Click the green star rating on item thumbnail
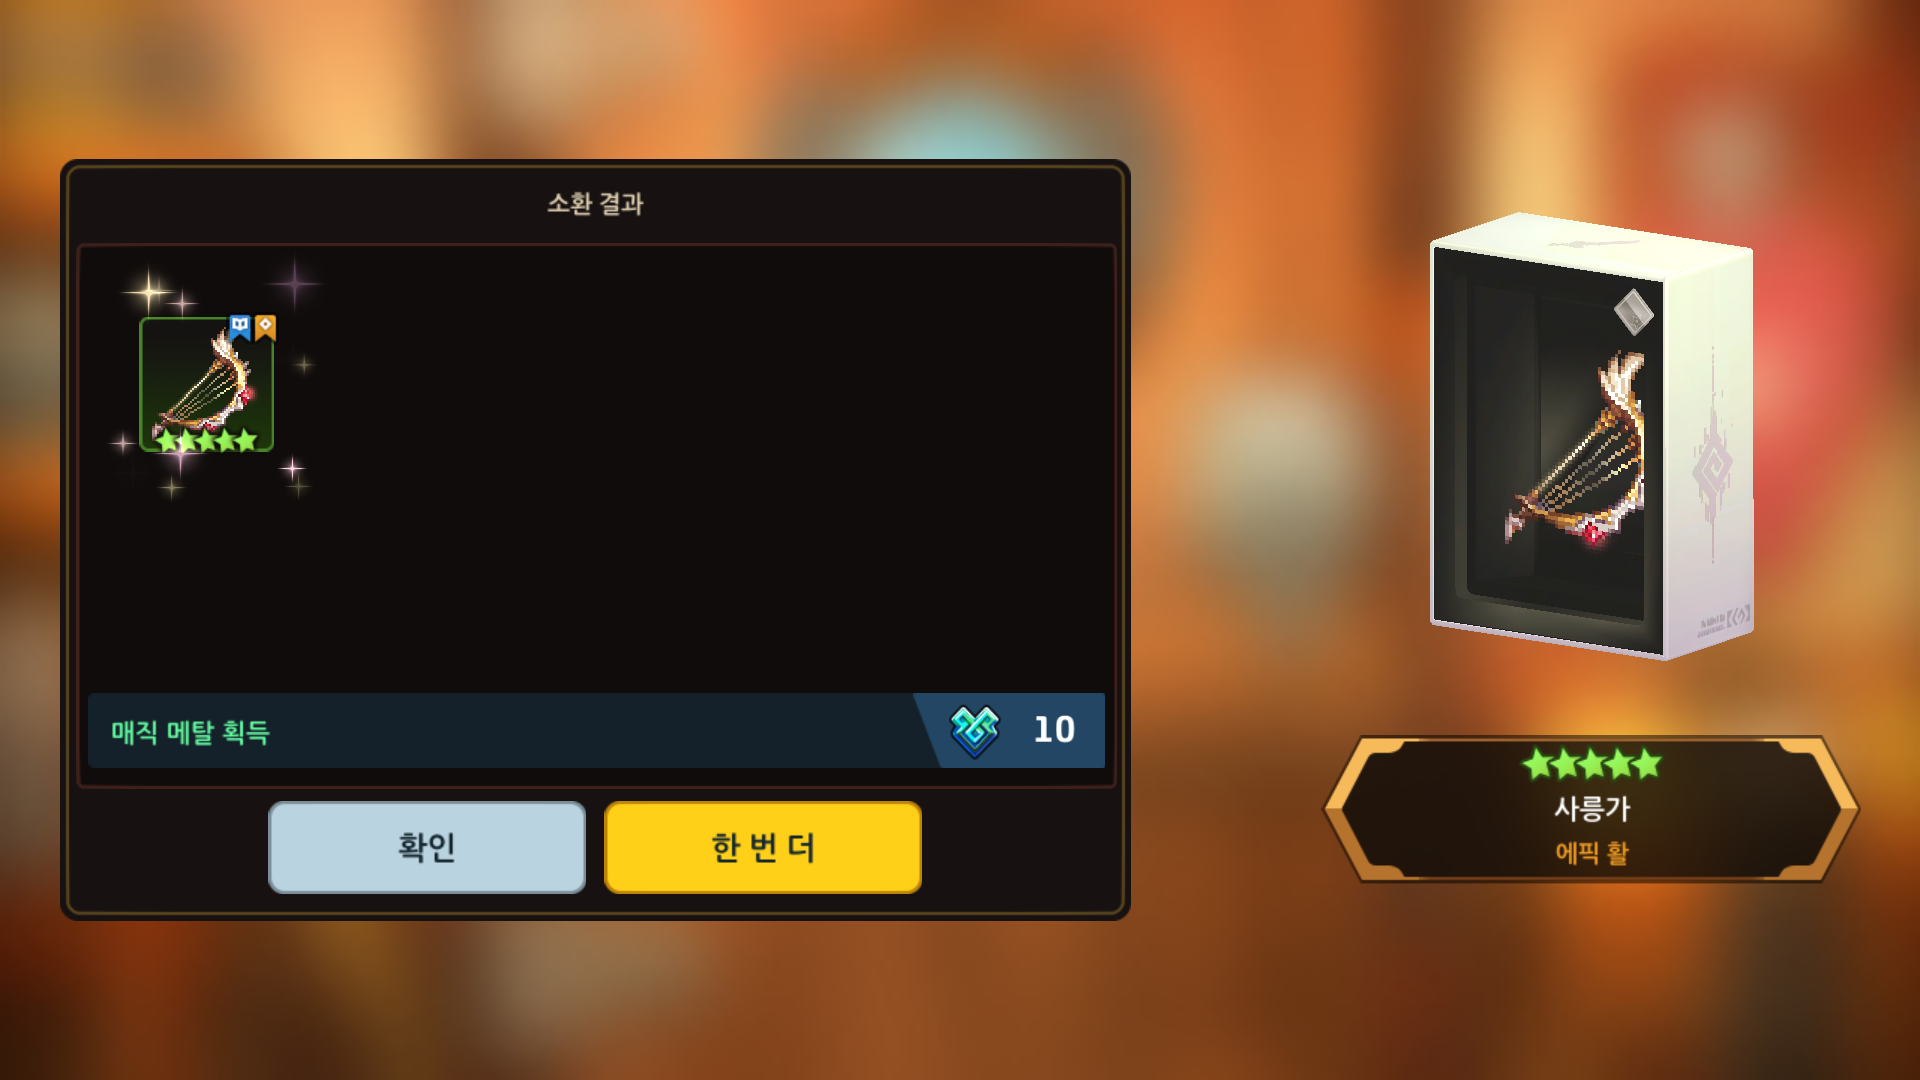Viewport: 1920px width, 1080px height. click(207, 440)
